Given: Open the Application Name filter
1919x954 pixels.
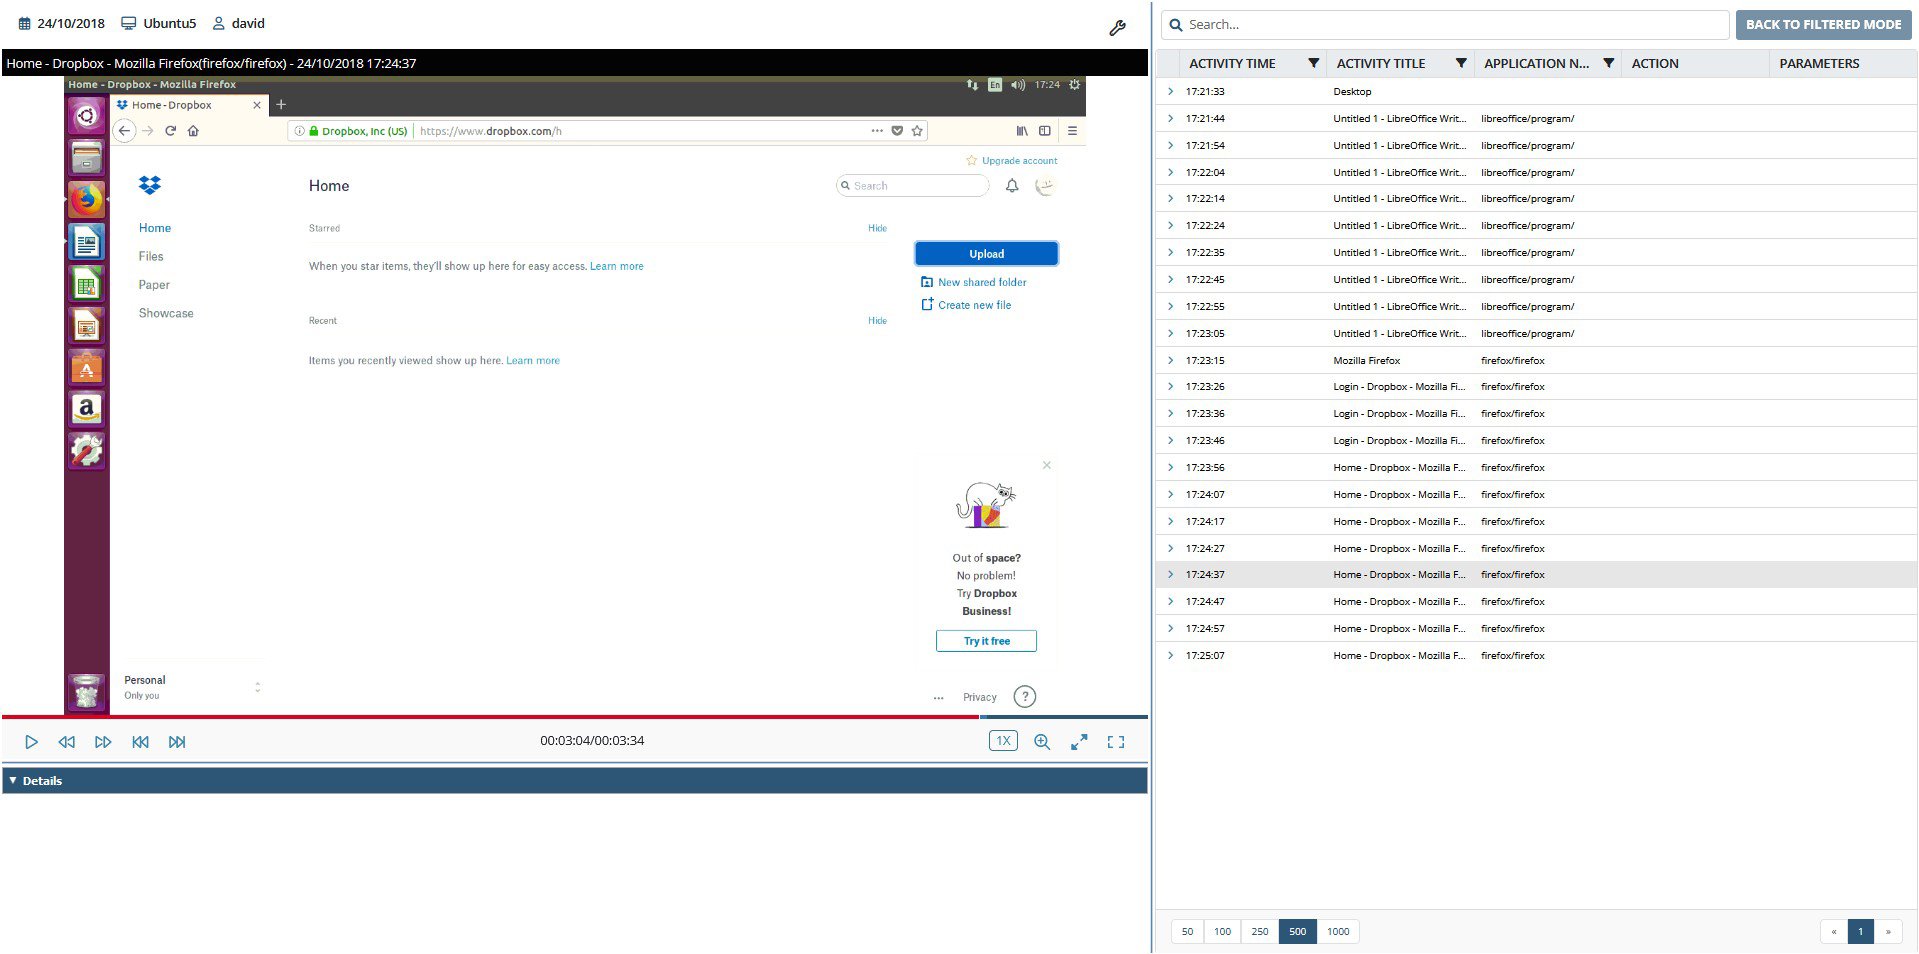Looking at the screenshot, I should point(1608,63).
